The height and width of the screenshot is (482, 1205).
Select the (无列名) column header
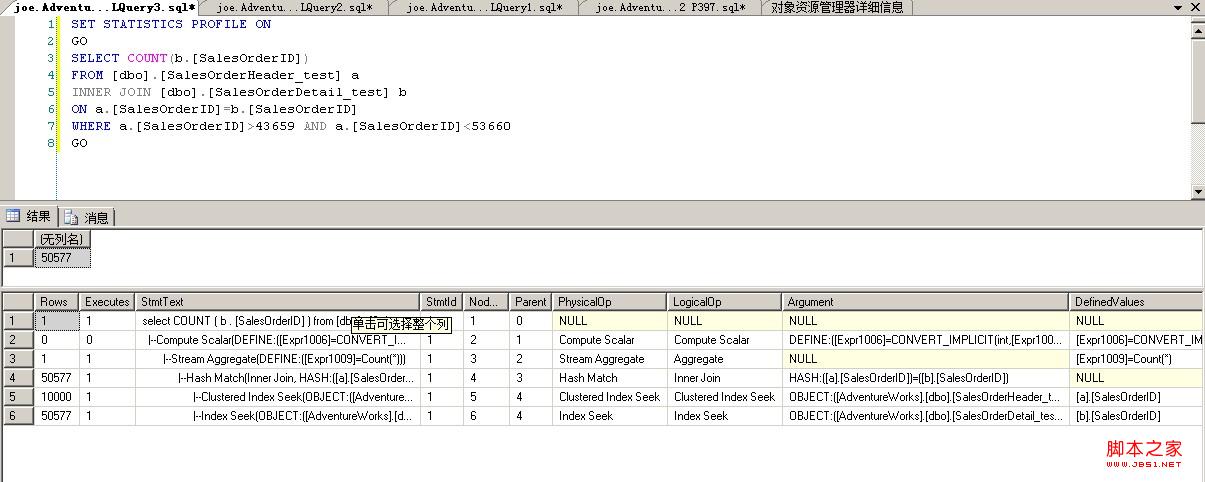pos(62,238)
